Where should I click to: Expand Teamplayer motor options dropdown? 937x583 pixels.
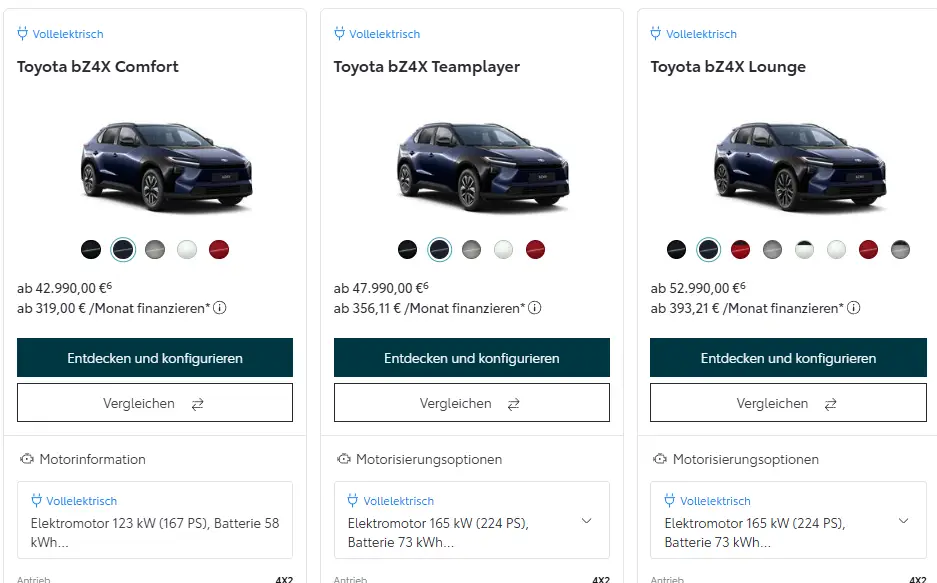[587, 521]
